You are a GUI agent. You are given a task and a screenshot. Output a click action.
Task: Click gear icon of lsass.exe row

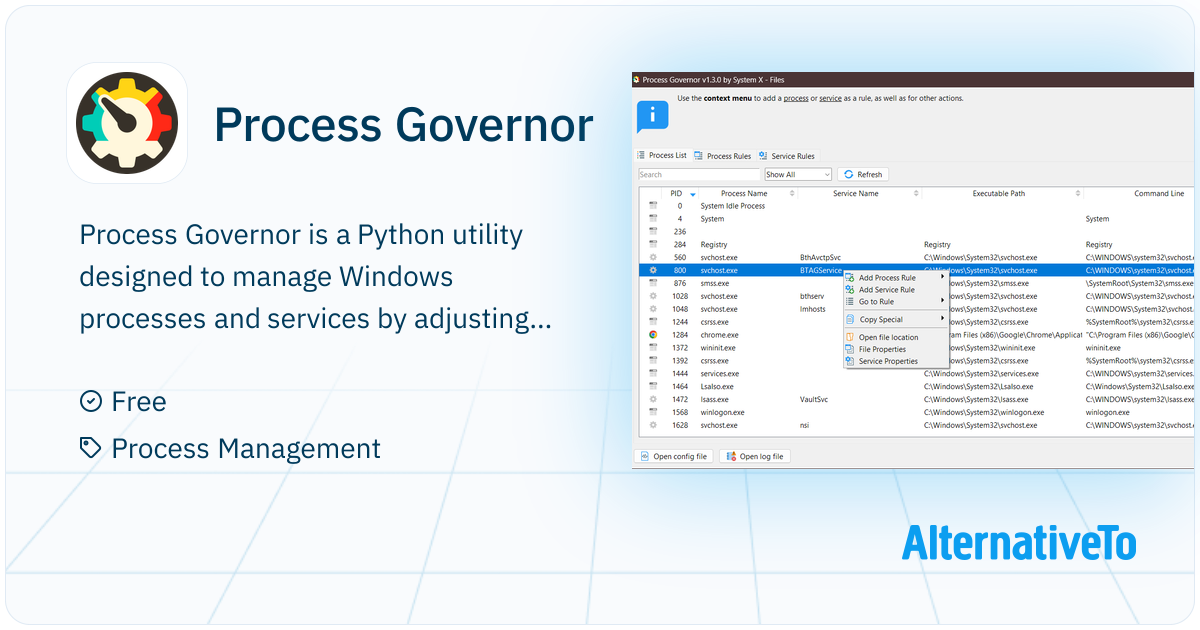[x=652, y=399]
